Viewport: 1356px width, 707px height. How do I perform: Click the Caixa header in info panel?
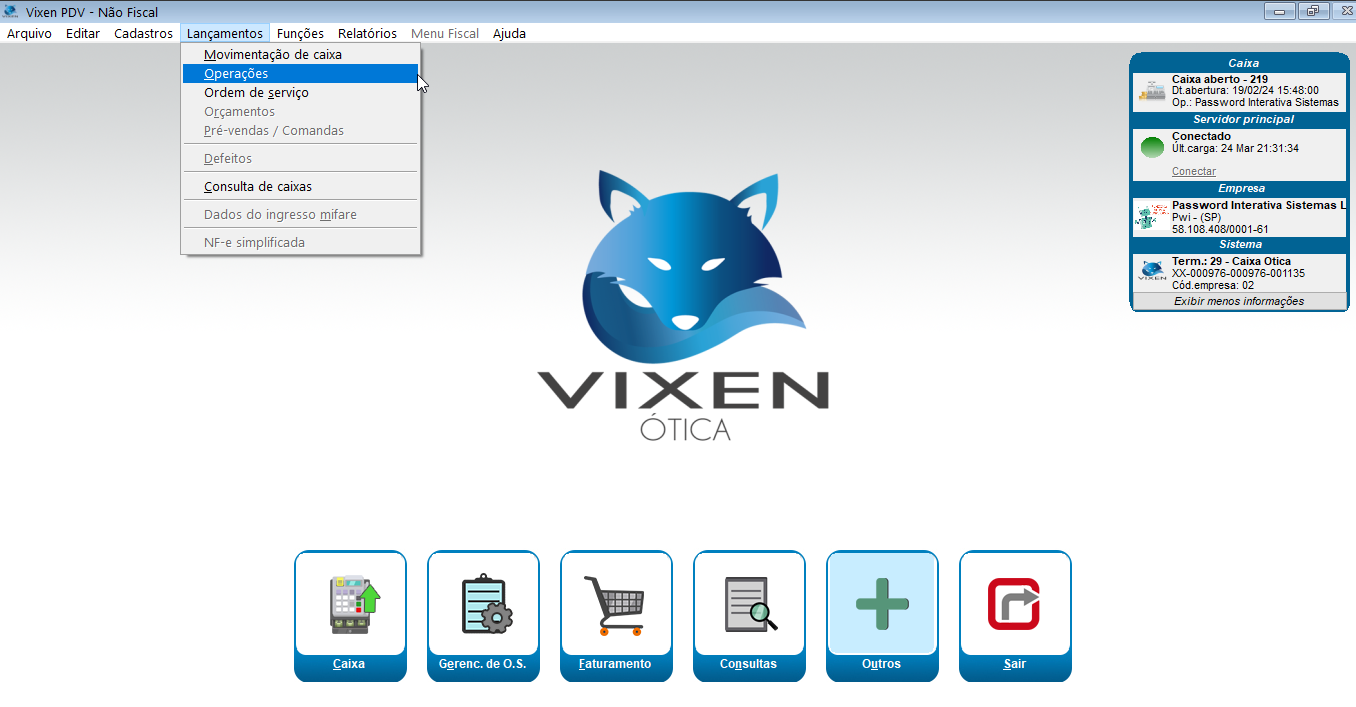click(x=1243, y=63)
